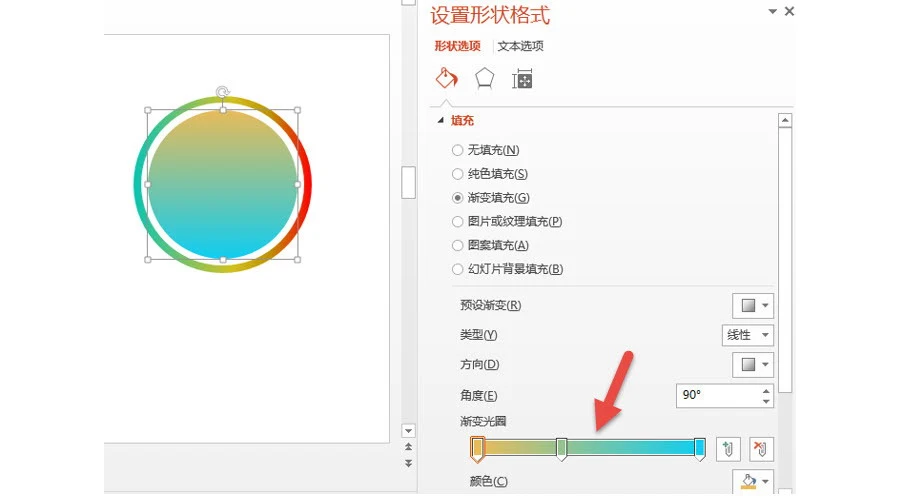Open the Effects pentagon icon

[x=484, y=79]
